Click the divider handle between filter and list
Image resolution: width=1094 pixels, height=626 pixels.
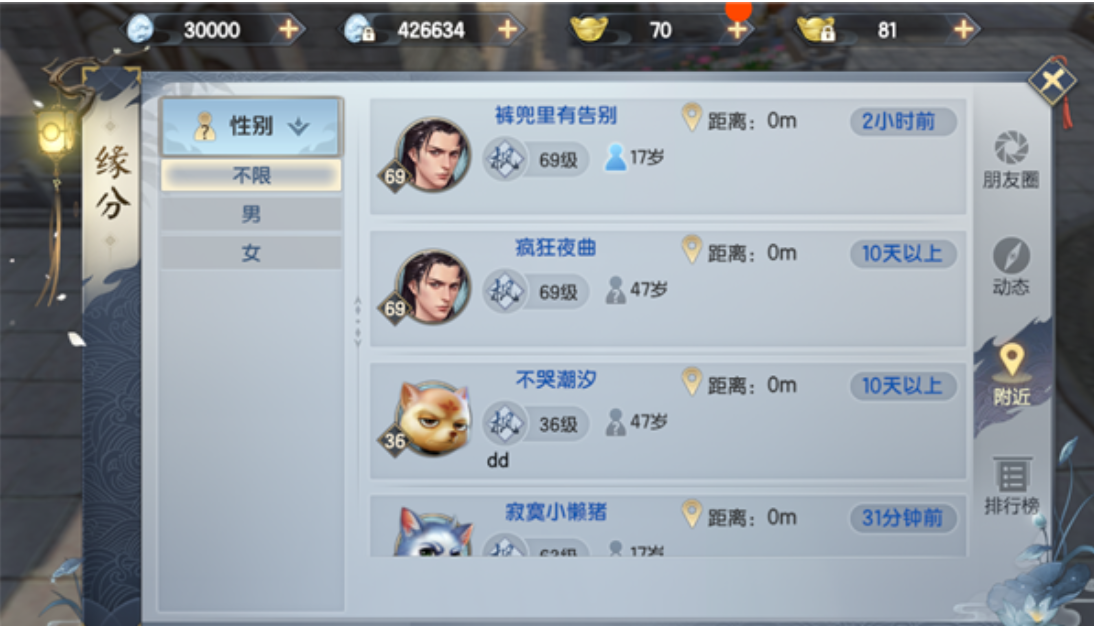[x=357, y=322]
